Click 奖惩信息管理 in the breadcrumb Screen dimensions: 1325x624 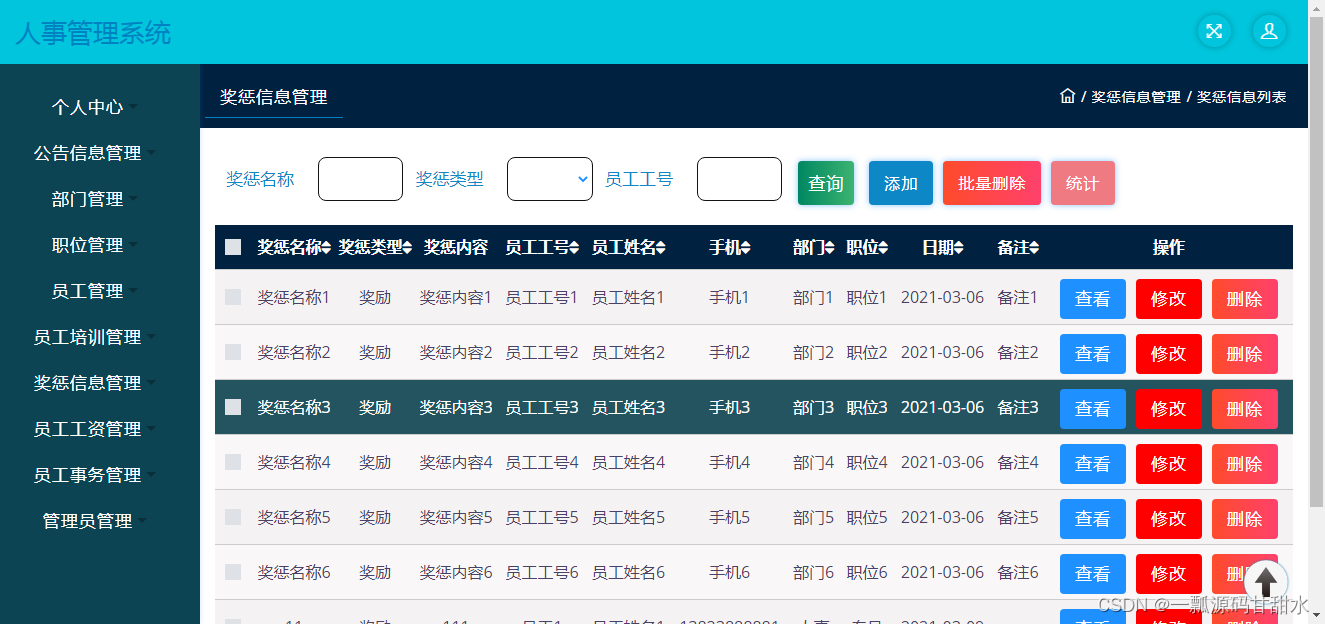point(1136,97)
